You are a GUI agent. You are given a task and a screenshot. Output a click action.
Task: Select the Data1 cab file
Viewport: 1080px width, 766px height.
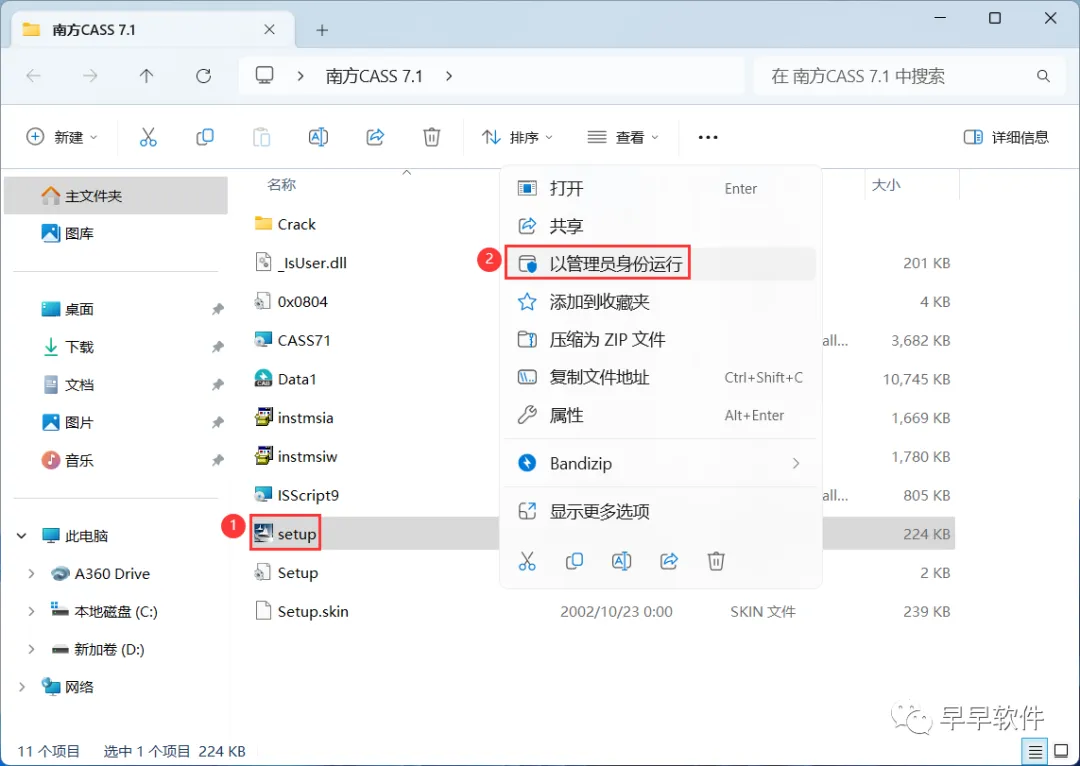[285, 379]
